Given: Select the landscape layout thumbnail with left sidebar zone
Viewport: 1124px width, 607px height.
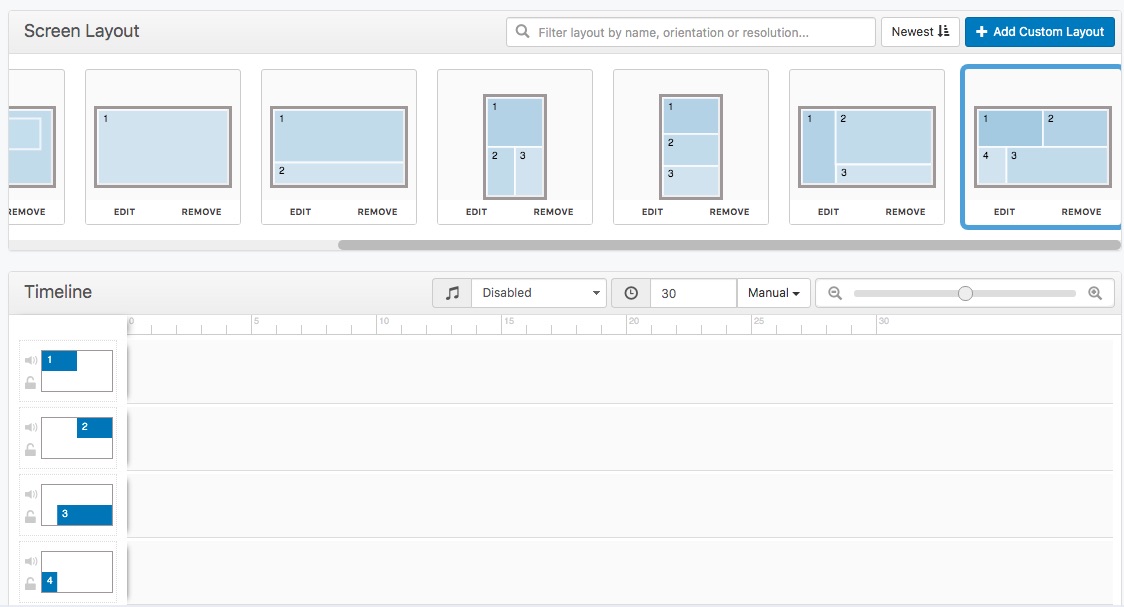Looking at the screenshot, I should [867, 147].
